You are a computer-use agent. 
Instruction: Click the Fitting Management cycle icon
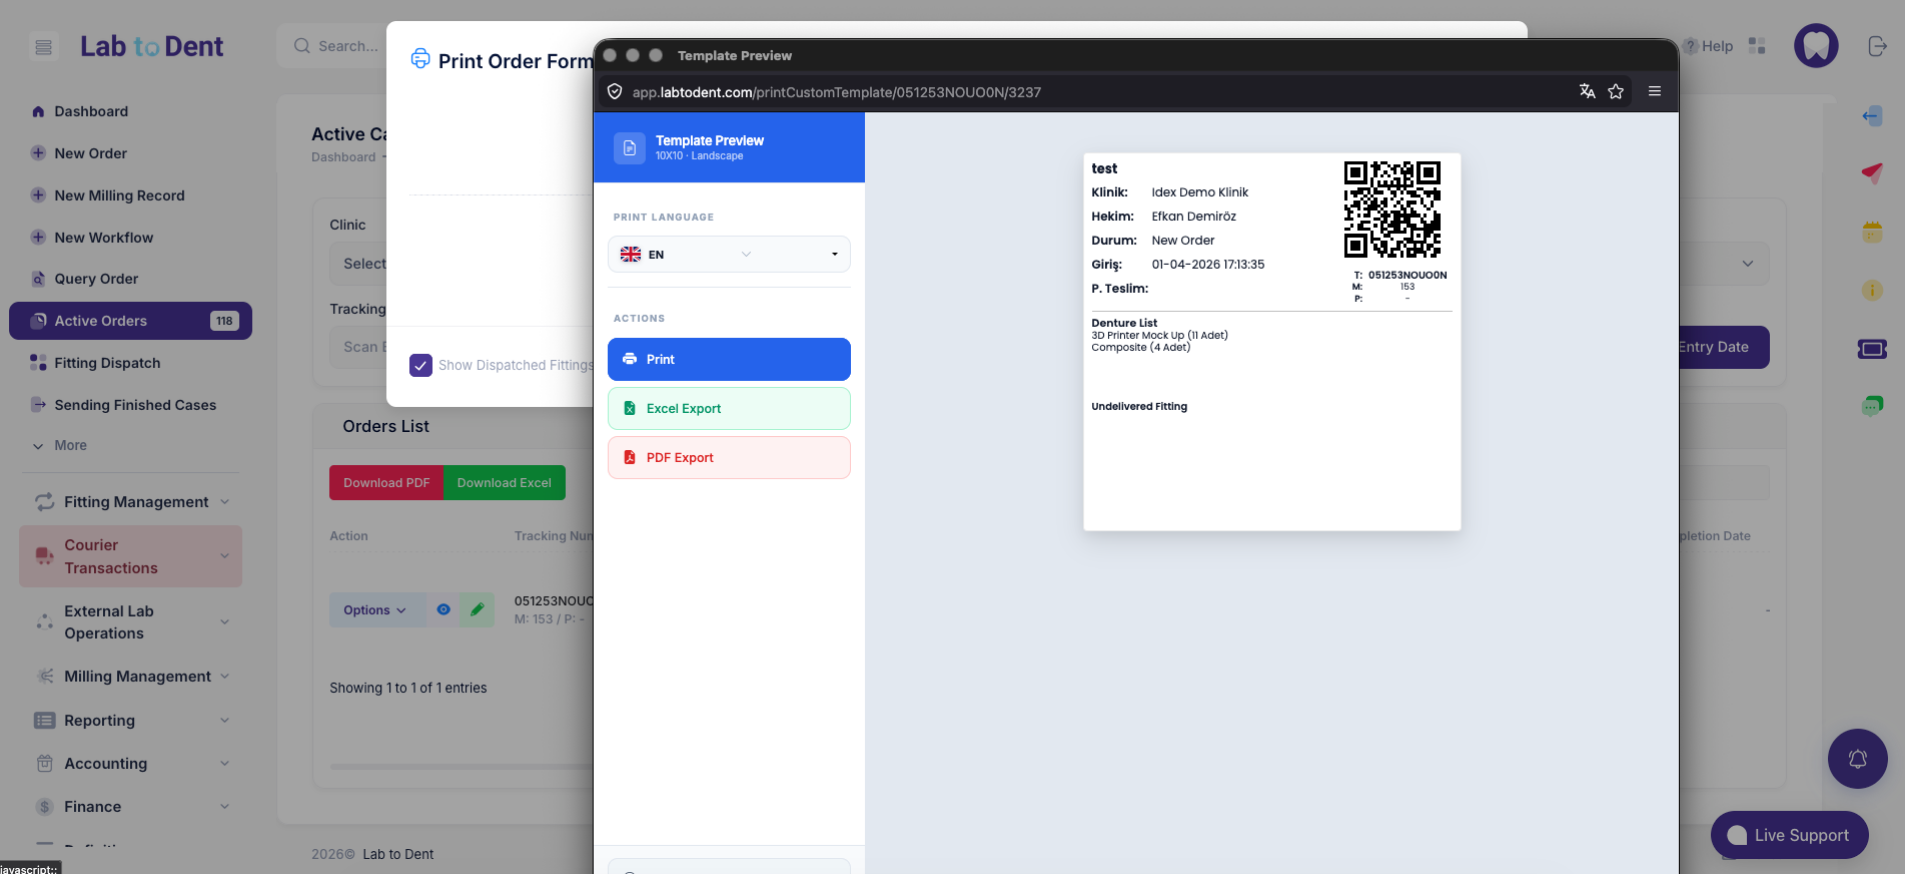(44, 502)
